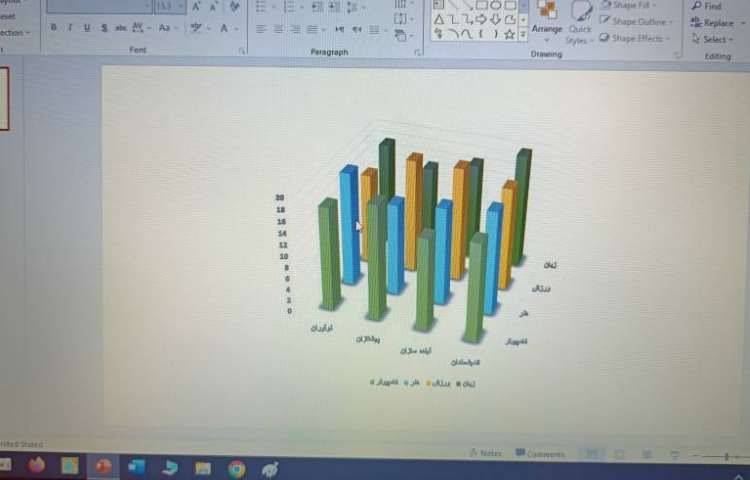This screenshot has width=750, height=480.
Task: Select the slide thumbnail in left pane
Action: (3, 98)
